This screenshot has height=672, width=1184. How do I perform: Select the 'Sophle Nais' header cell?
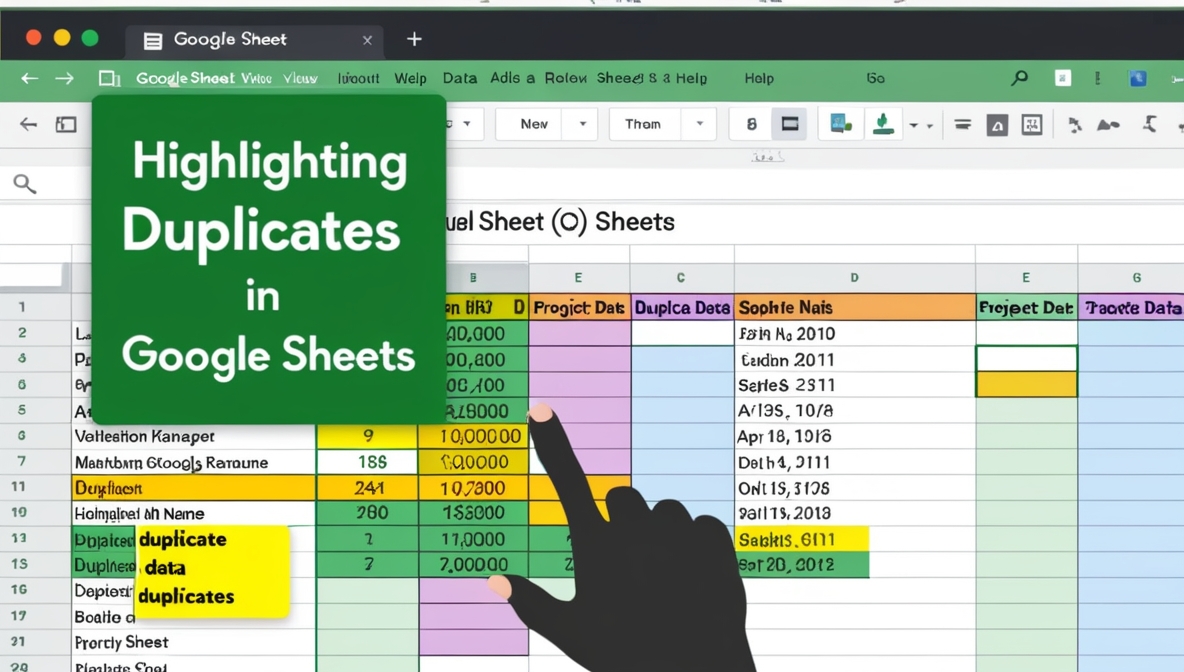click(855, 307)
